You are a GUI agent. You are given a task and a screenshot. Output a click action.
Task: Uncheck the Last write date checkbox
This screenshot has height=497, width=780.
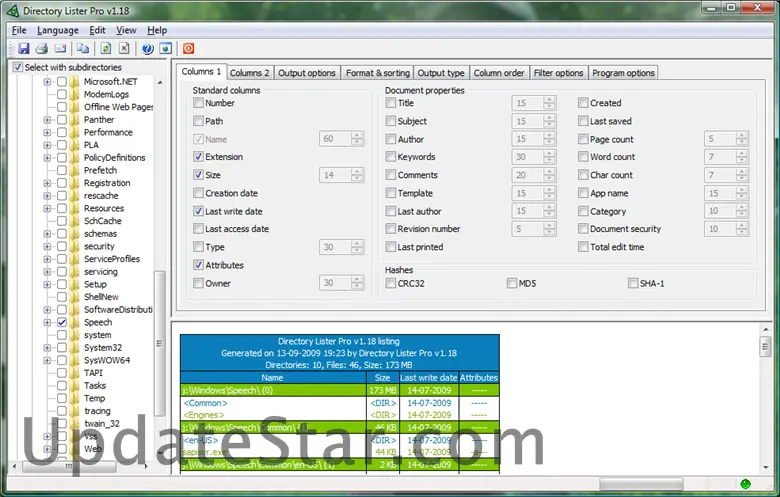198,211
